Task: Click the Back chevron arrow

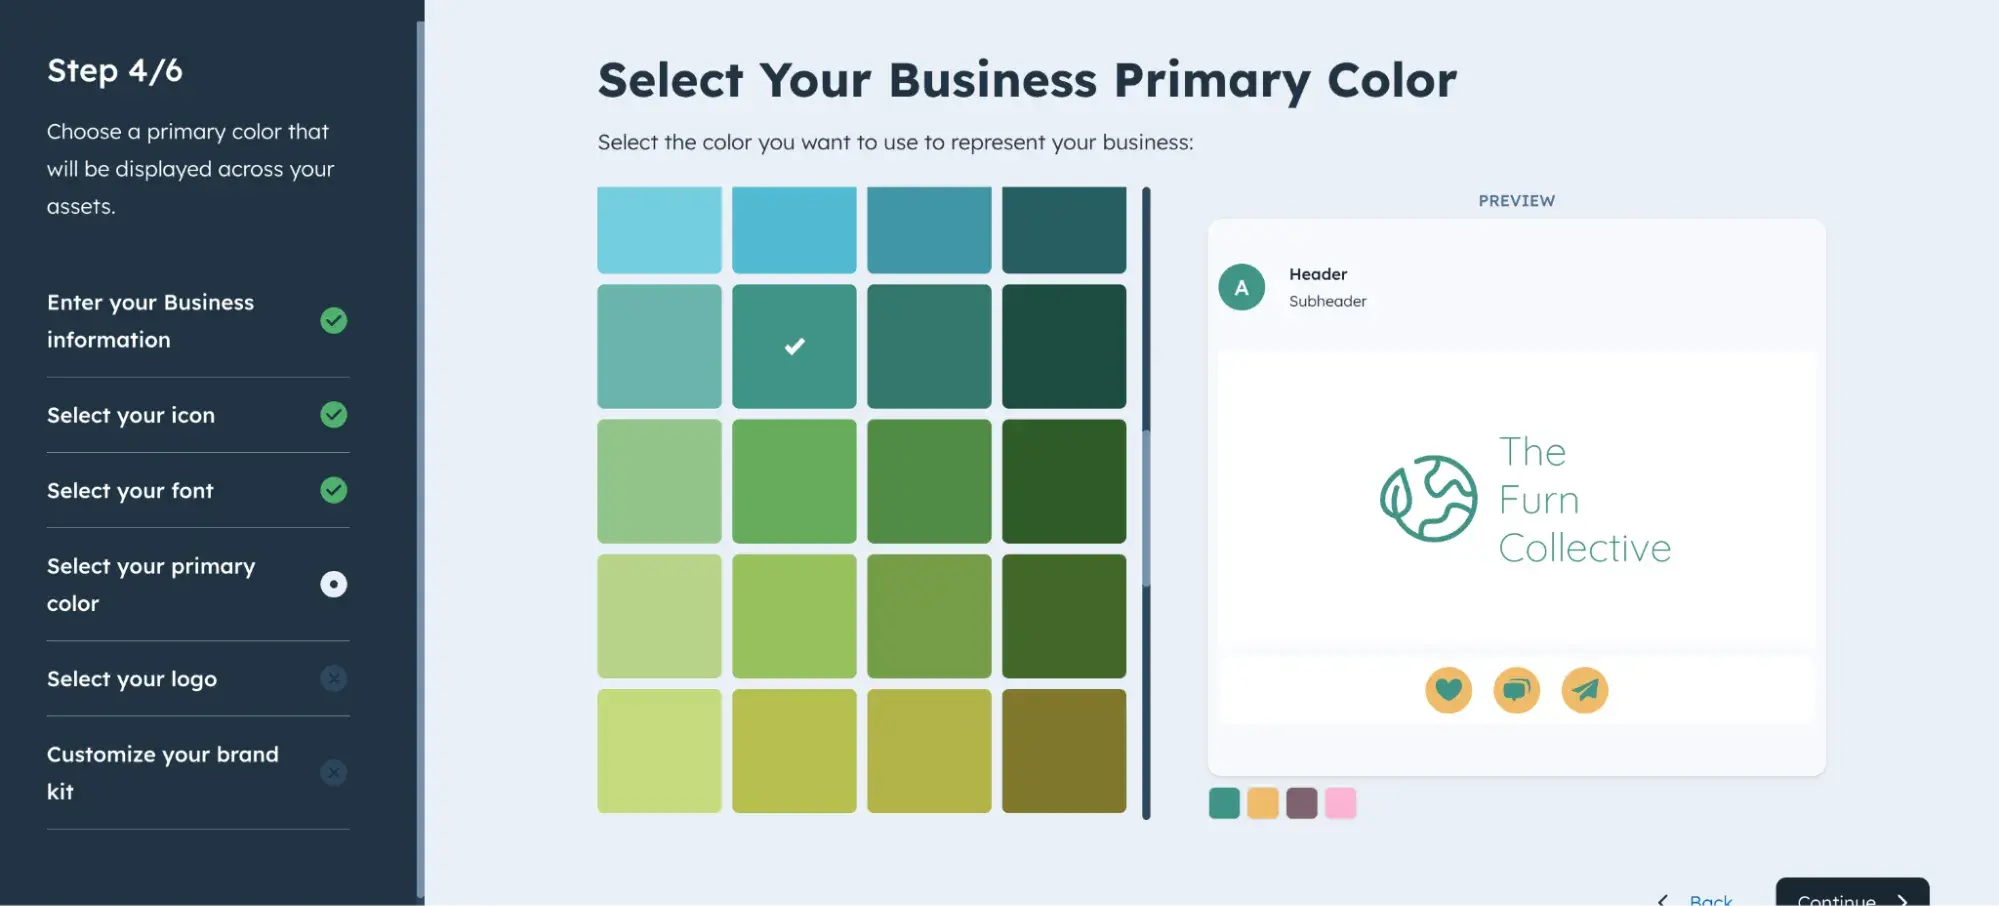Action: (x=1663, y=900)
